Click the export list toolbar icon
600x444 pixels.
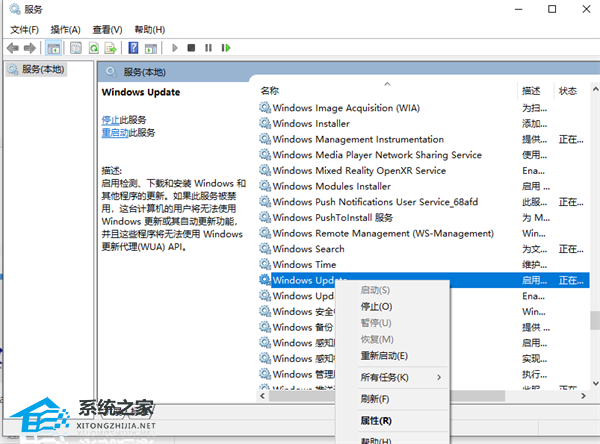point(111,47)
